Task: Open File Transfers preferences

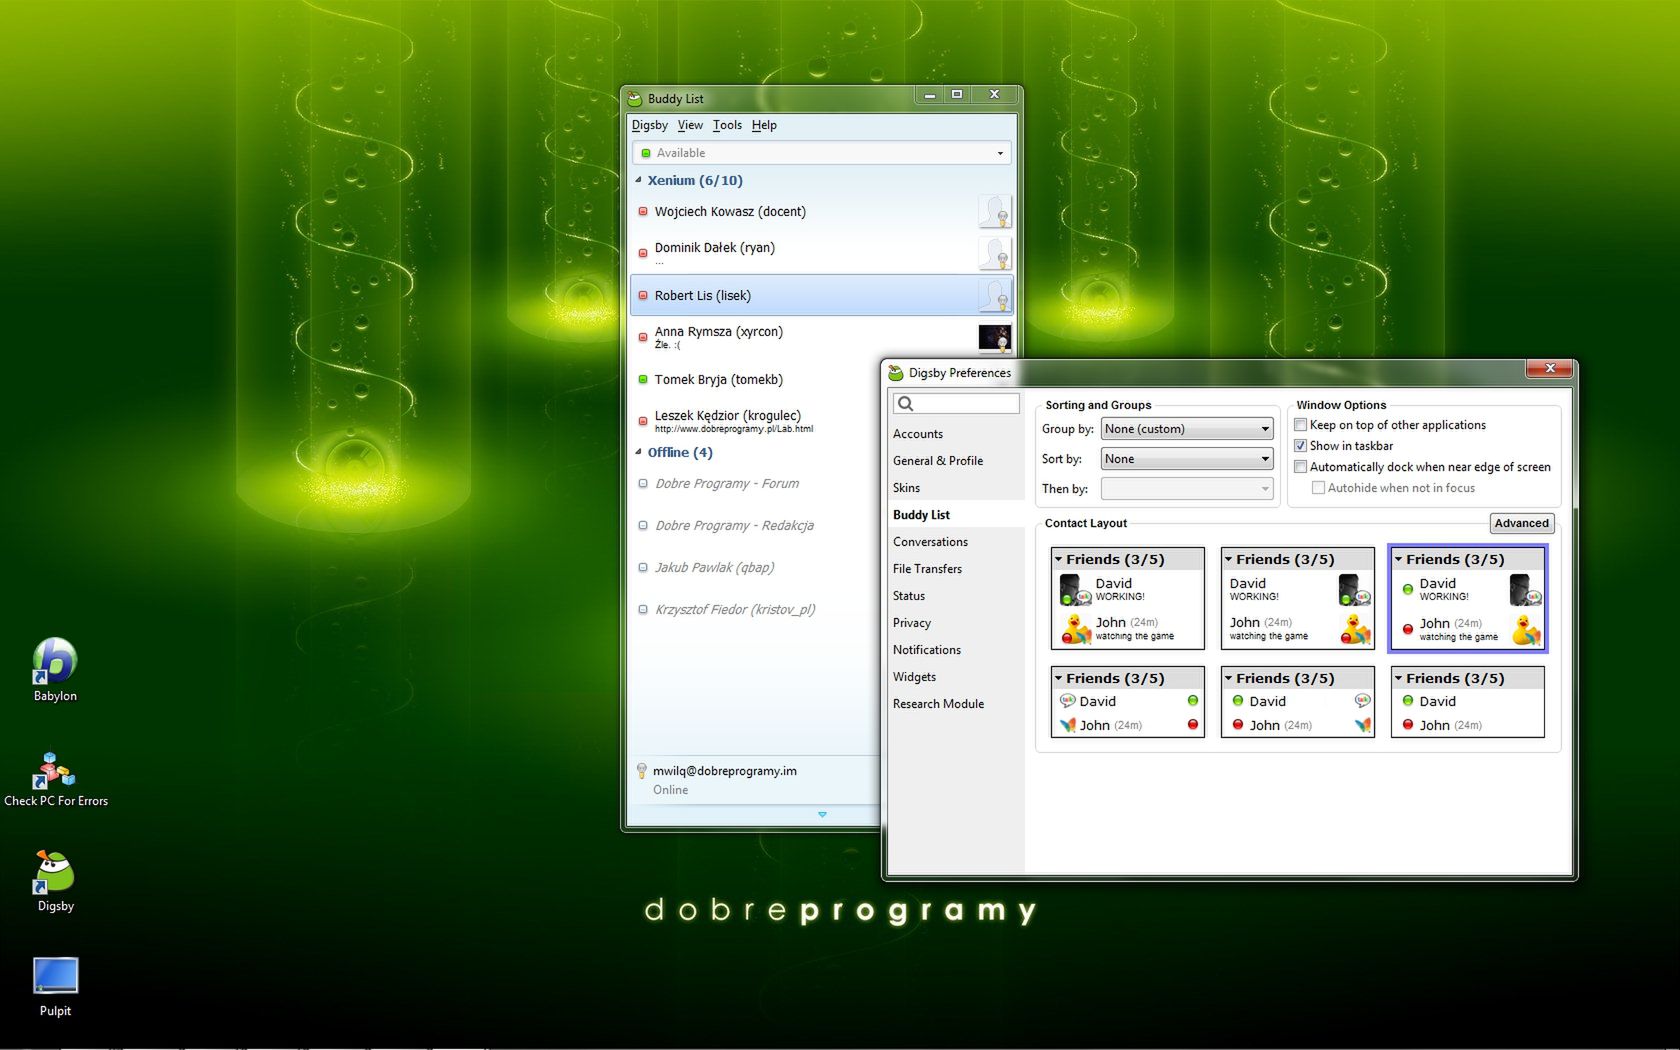Action: [955, 569]
